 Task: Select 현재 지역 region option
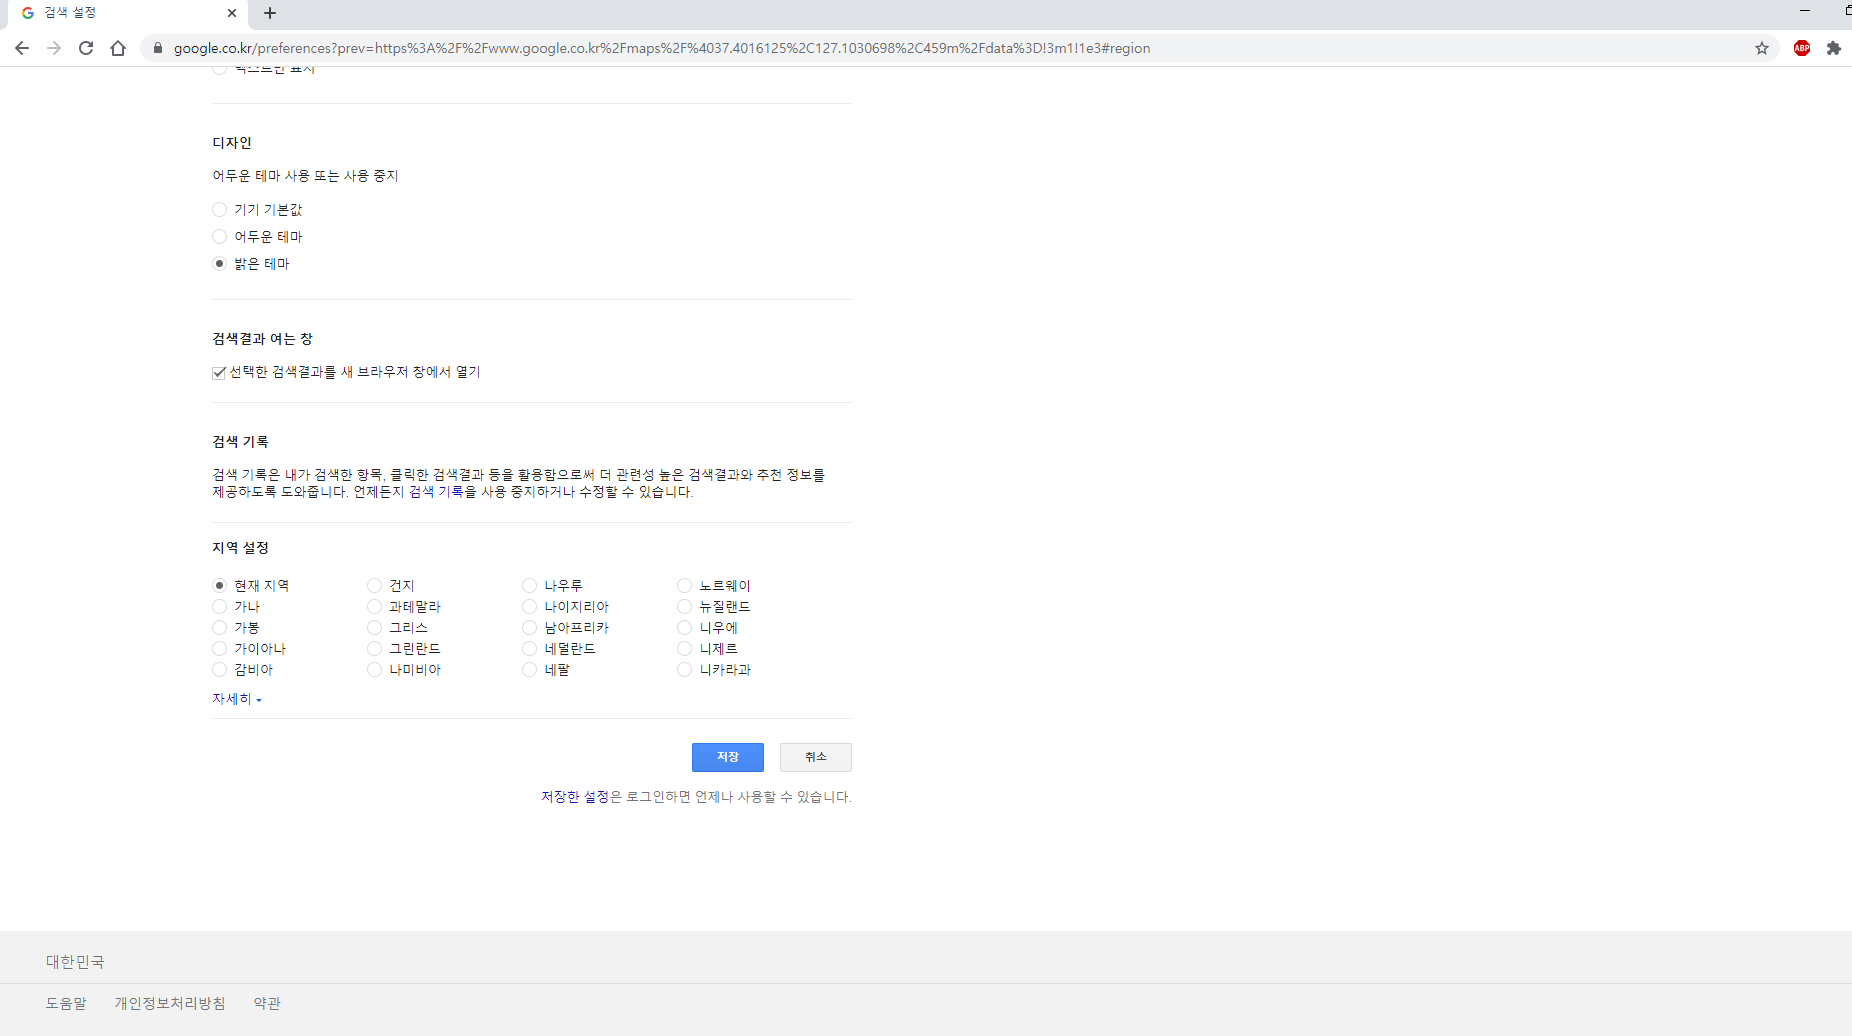pyautogui.click(x=220, y=586)
